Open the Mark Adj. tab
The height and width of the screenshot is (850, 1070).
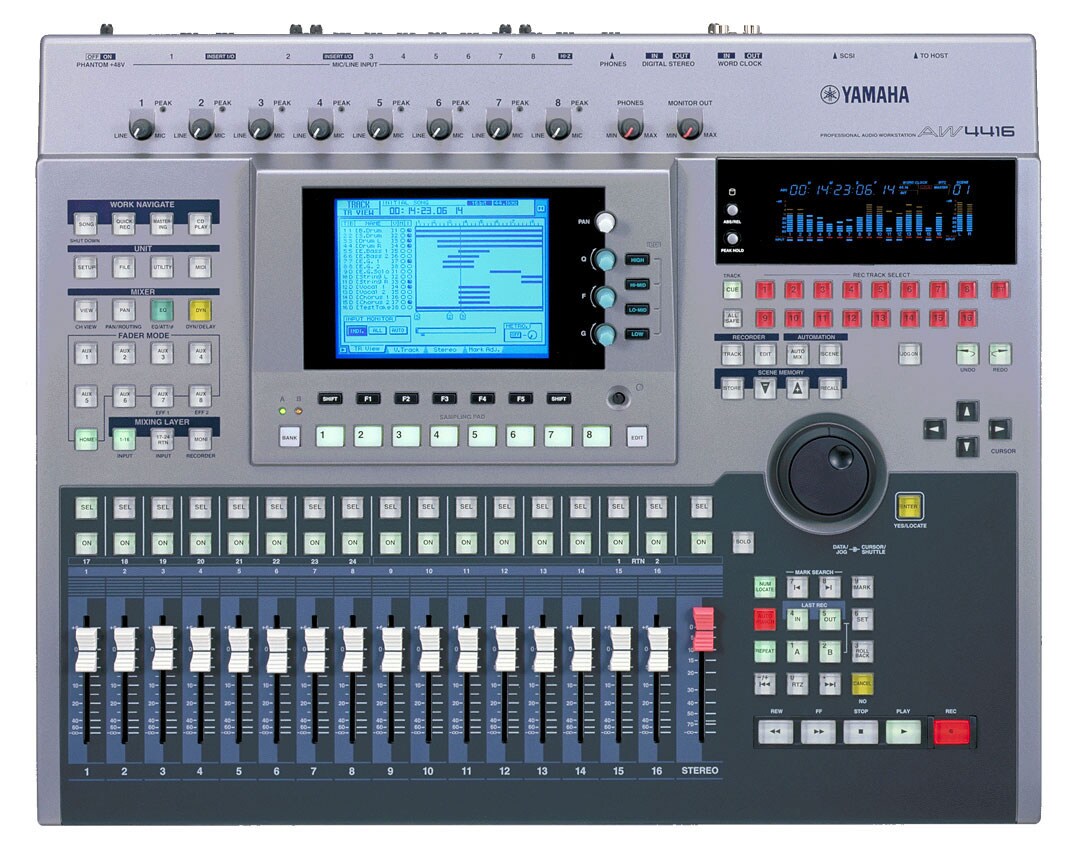point(483,349)
